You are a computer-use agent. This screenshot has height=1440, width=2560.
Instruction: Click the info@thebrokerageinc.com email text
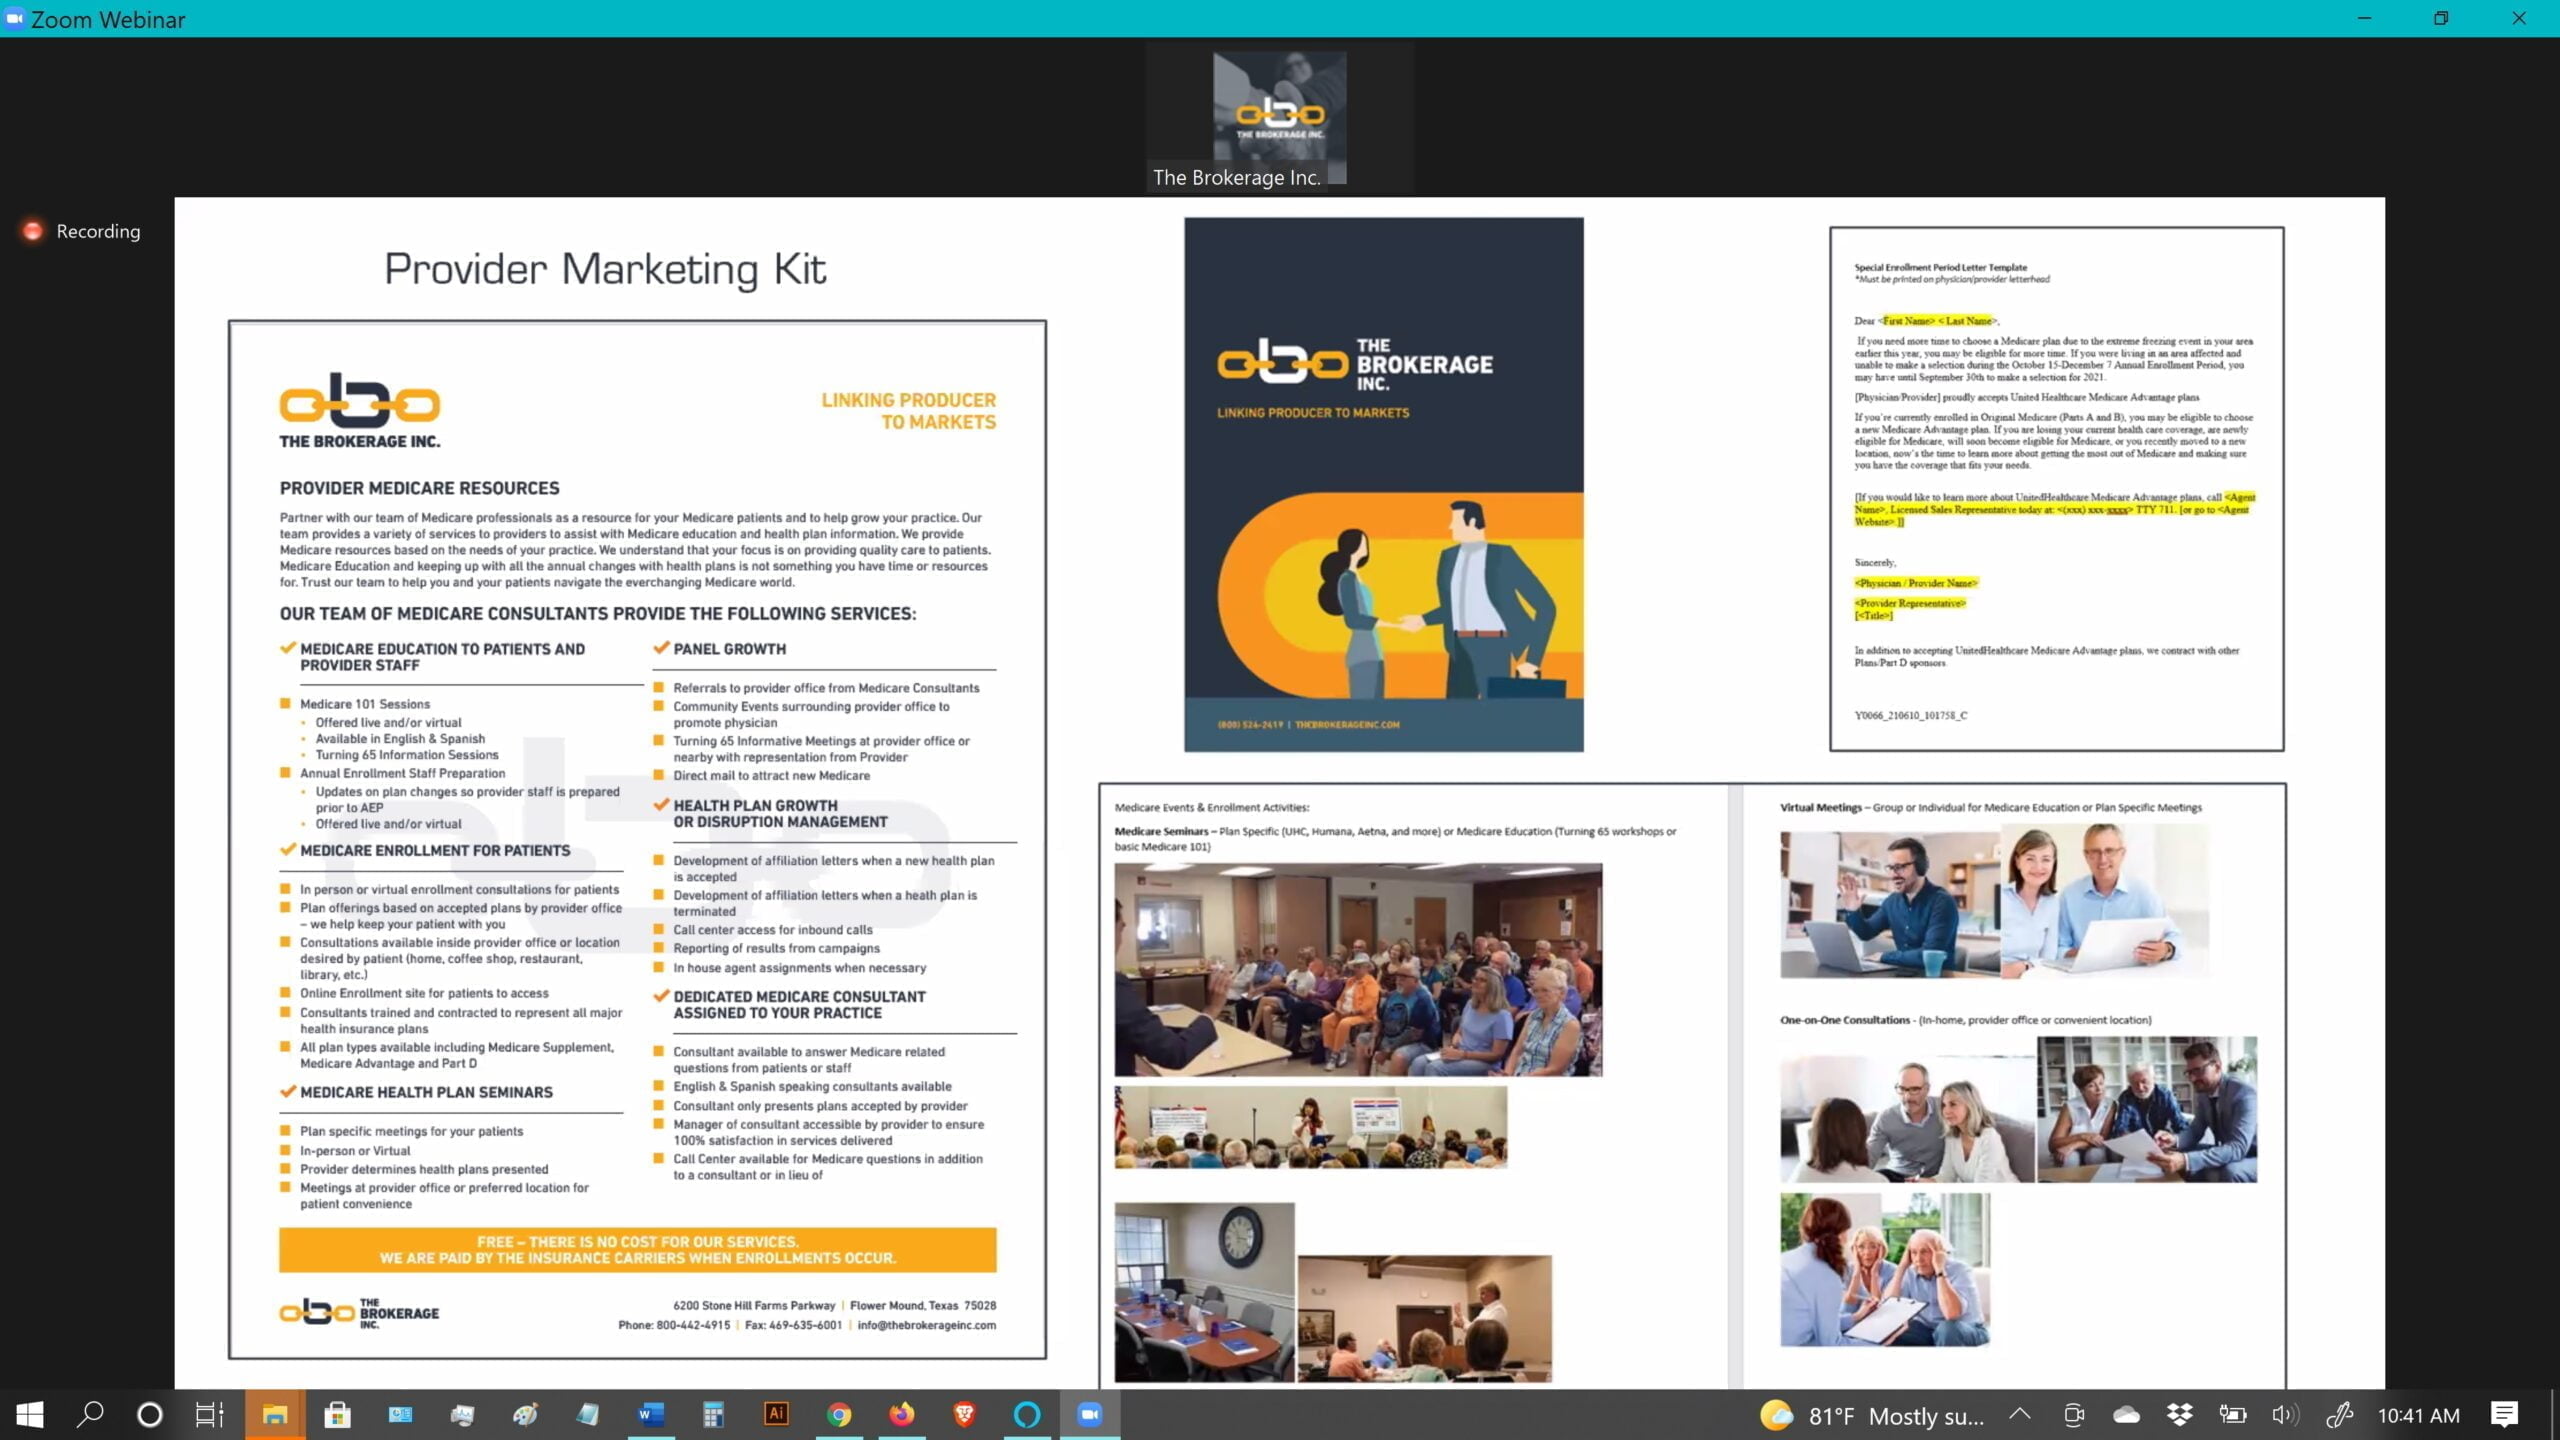click(926, 1325)
